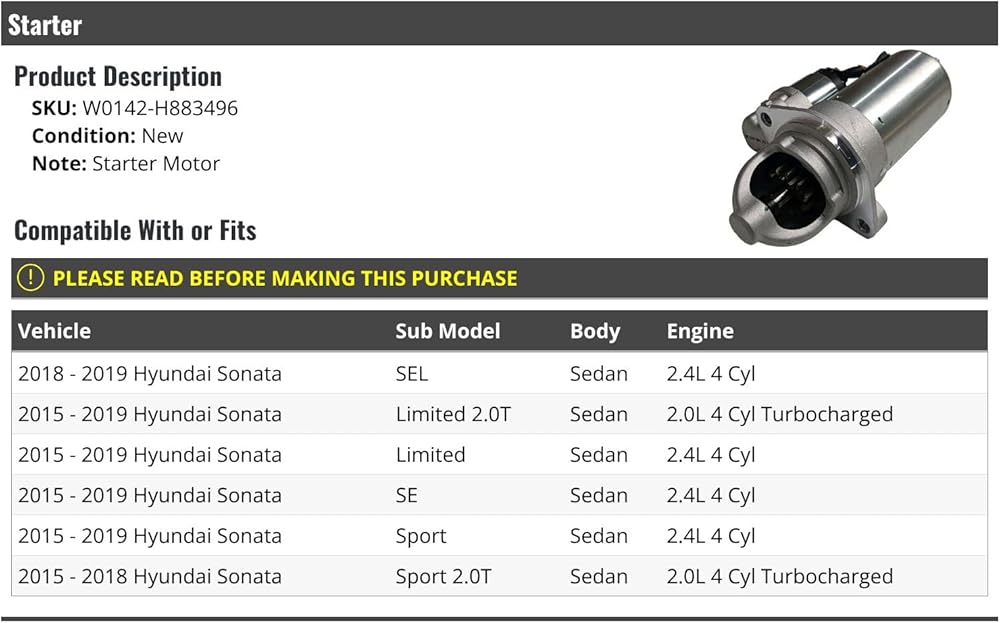Screen dimensions: 1000x623
Task: Click the Sub Model column header
Action: [x=448, y=331]
